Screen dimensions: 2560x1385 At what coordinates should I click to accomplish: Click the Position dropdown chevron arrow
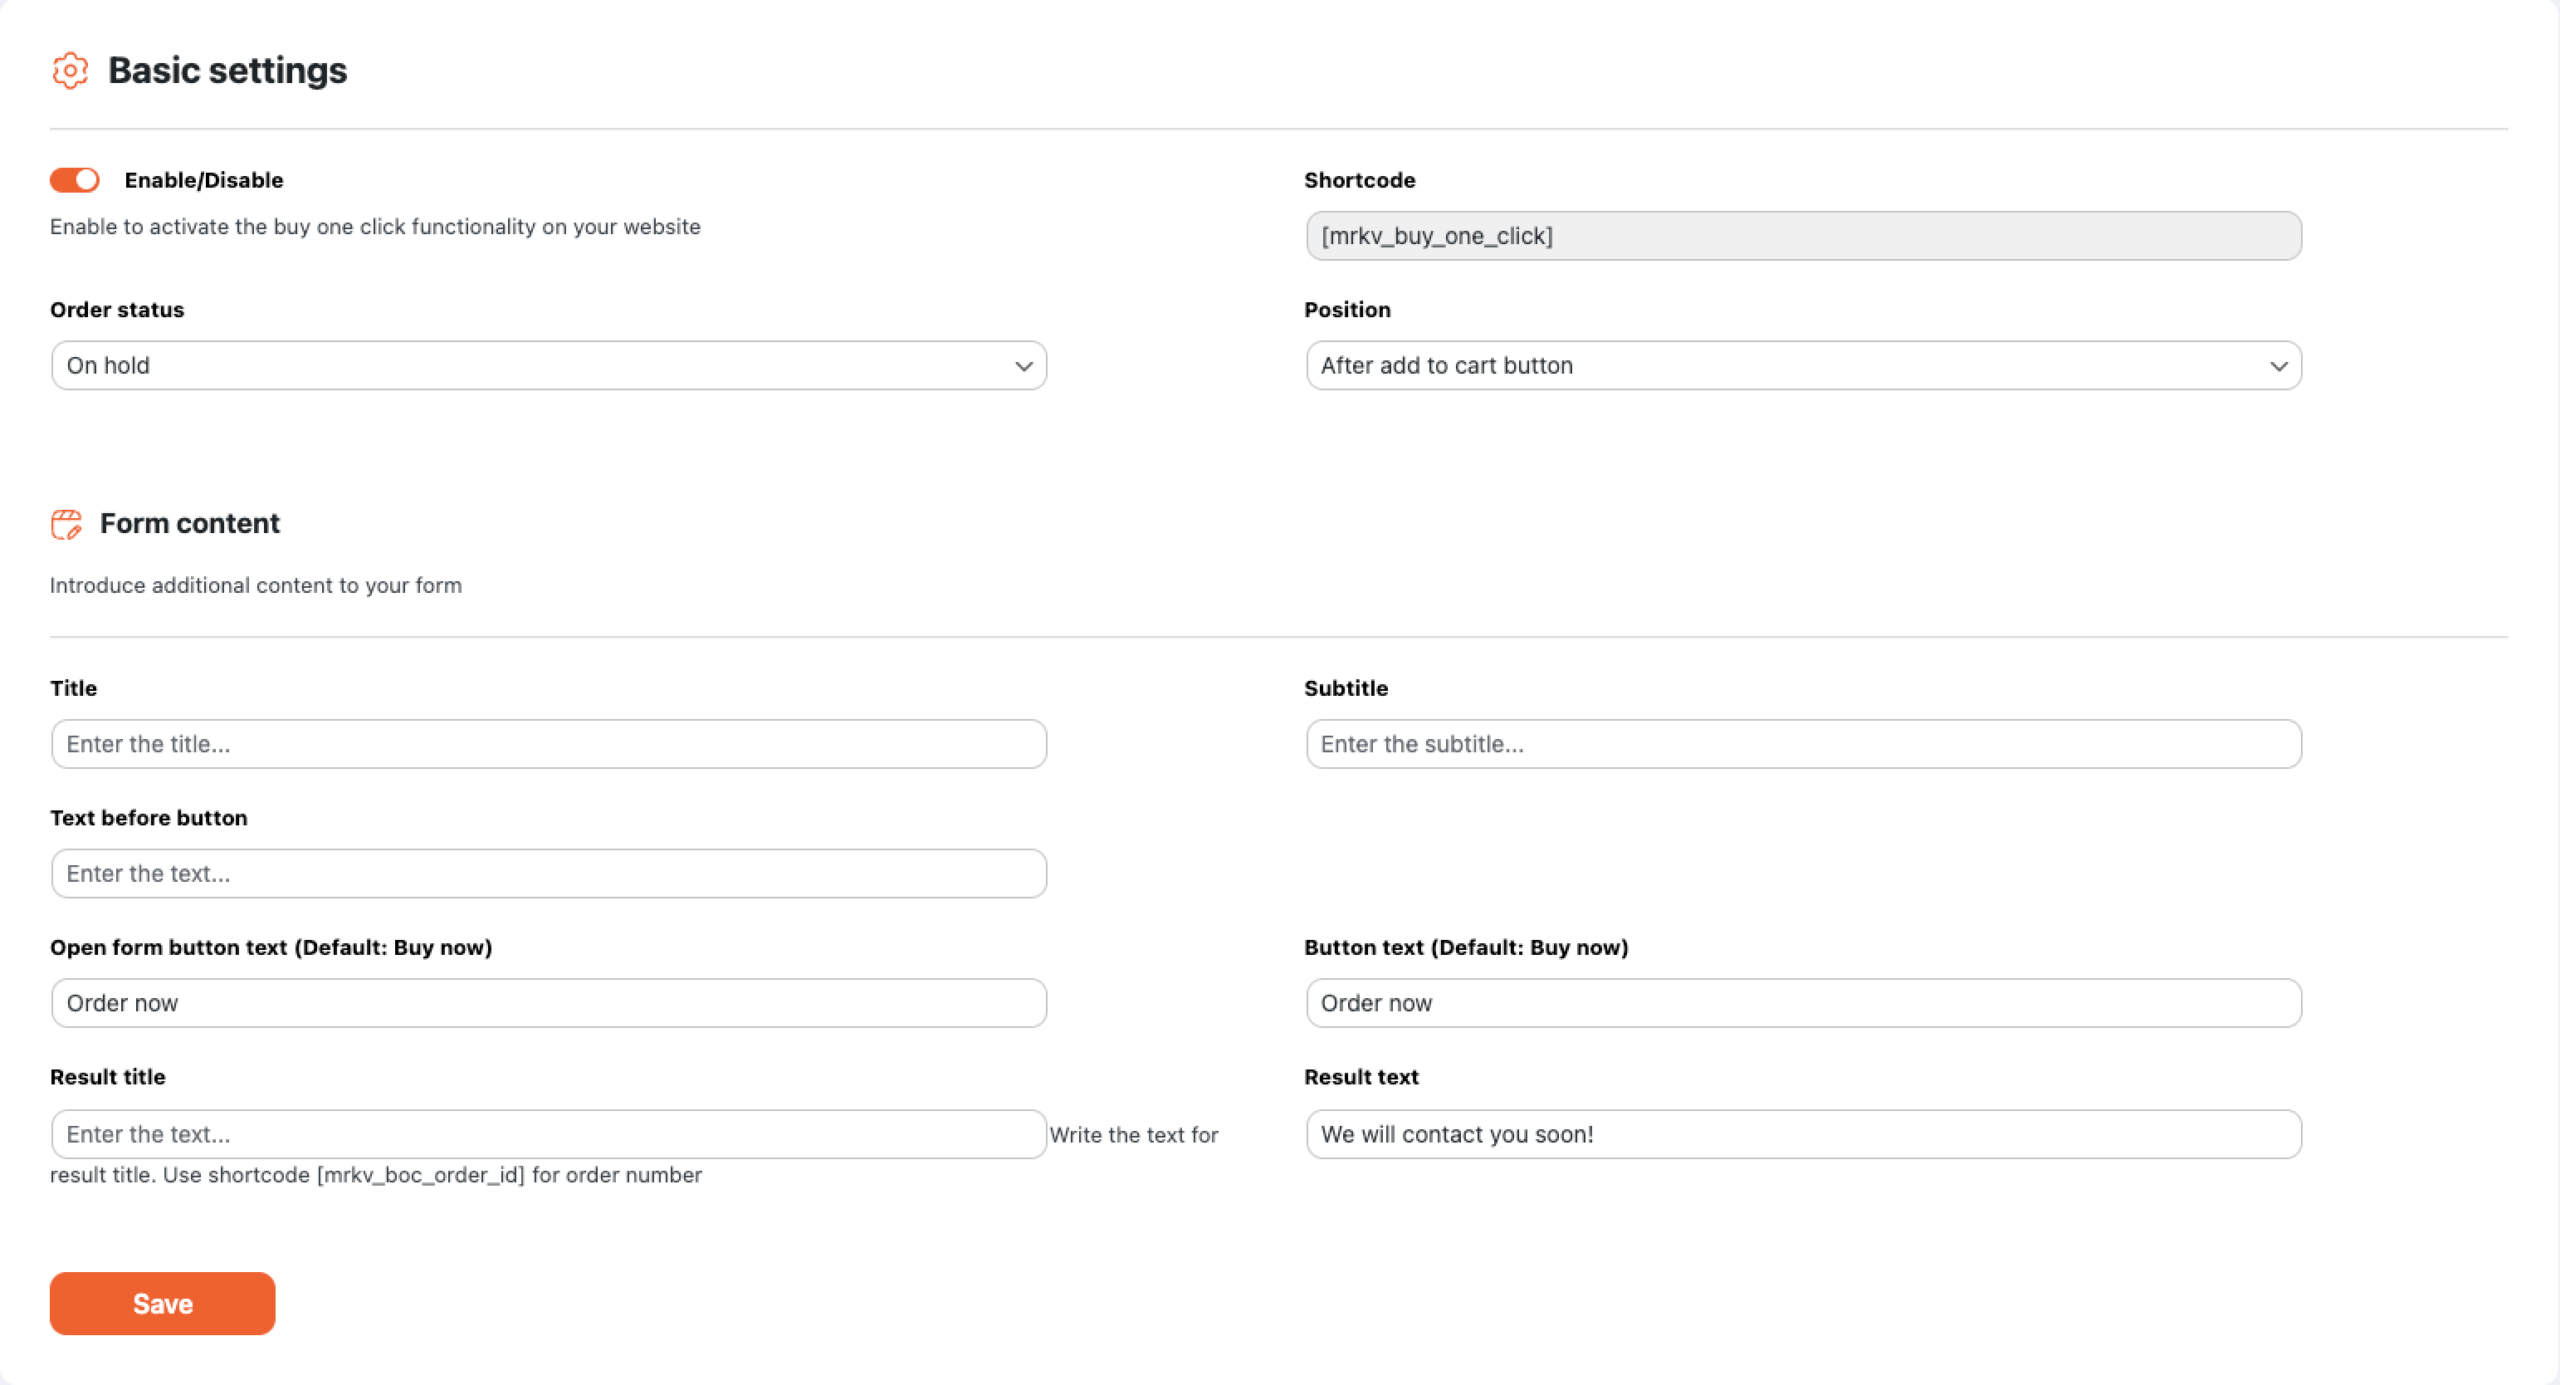(x=2278, y=366)
